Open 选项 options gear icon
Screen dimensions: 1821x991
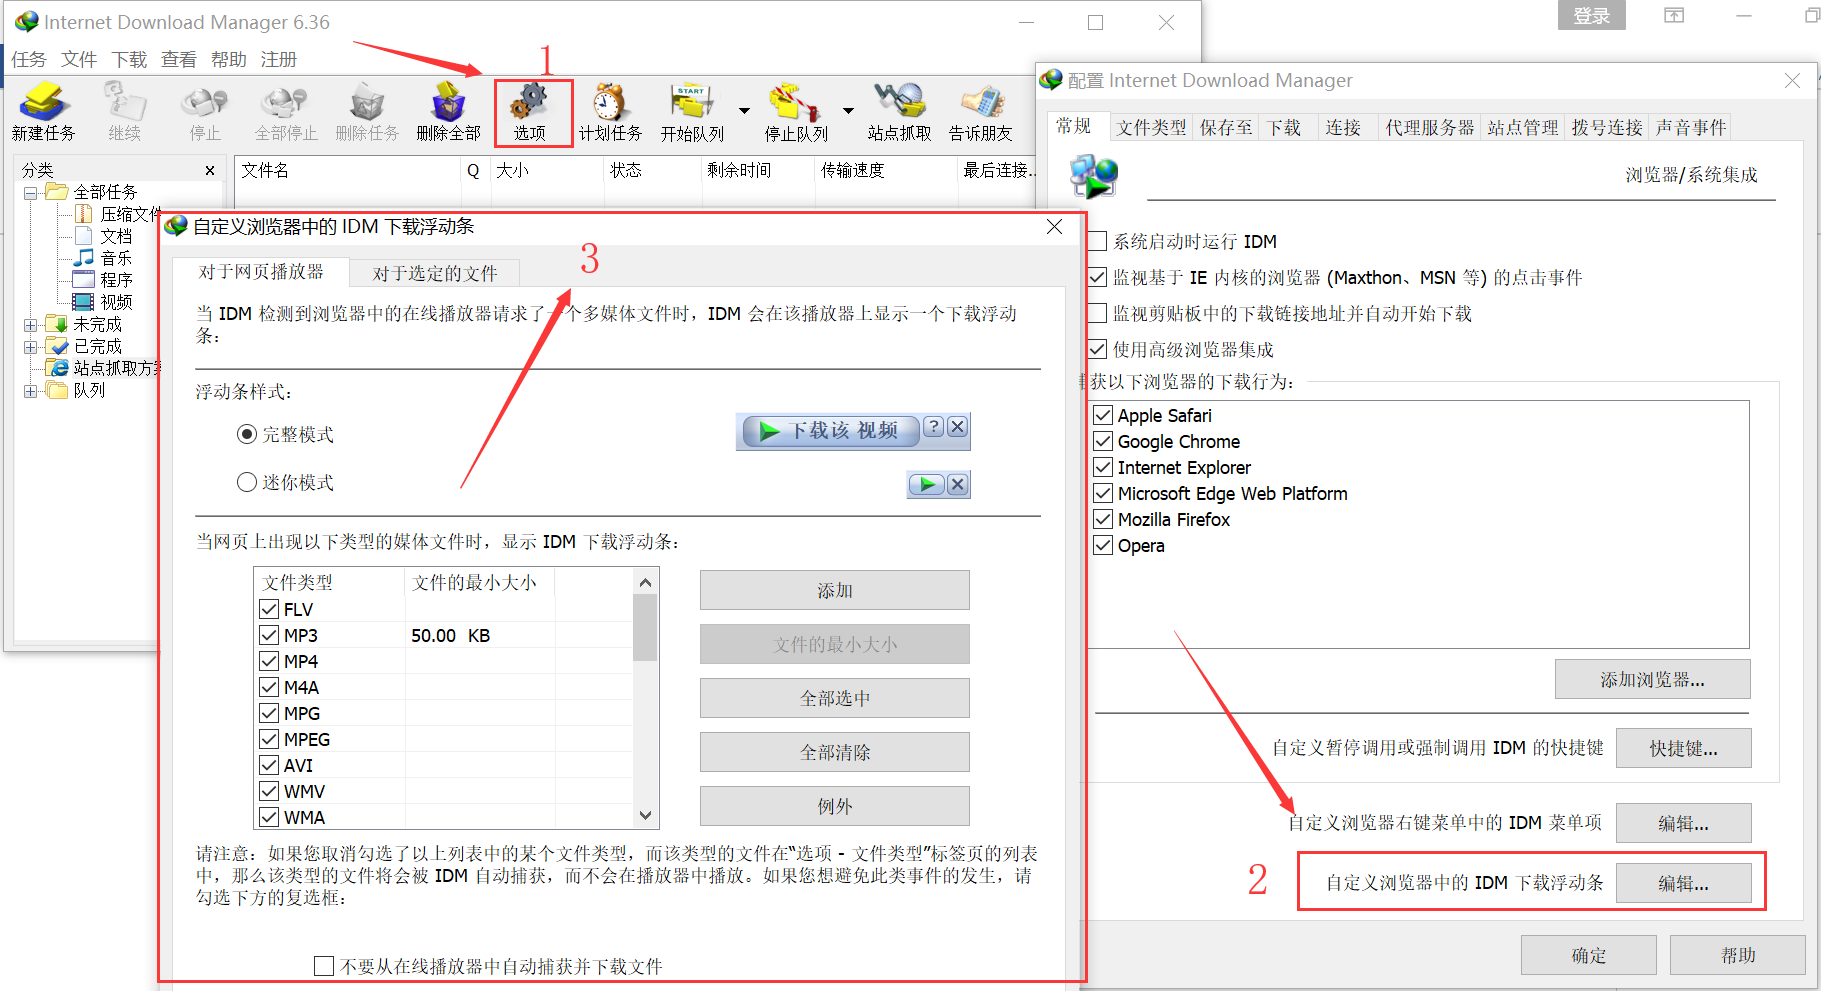pyautogui.click(x=530, y=112)
